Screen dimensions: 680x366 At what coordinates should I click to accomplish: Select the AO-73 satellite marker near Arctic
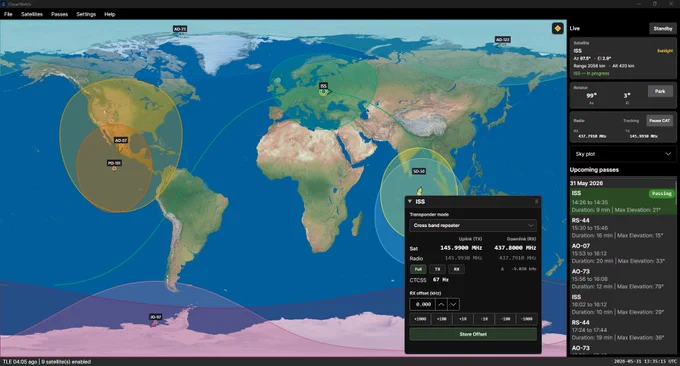pyautogui.click(x=180, y=34)
